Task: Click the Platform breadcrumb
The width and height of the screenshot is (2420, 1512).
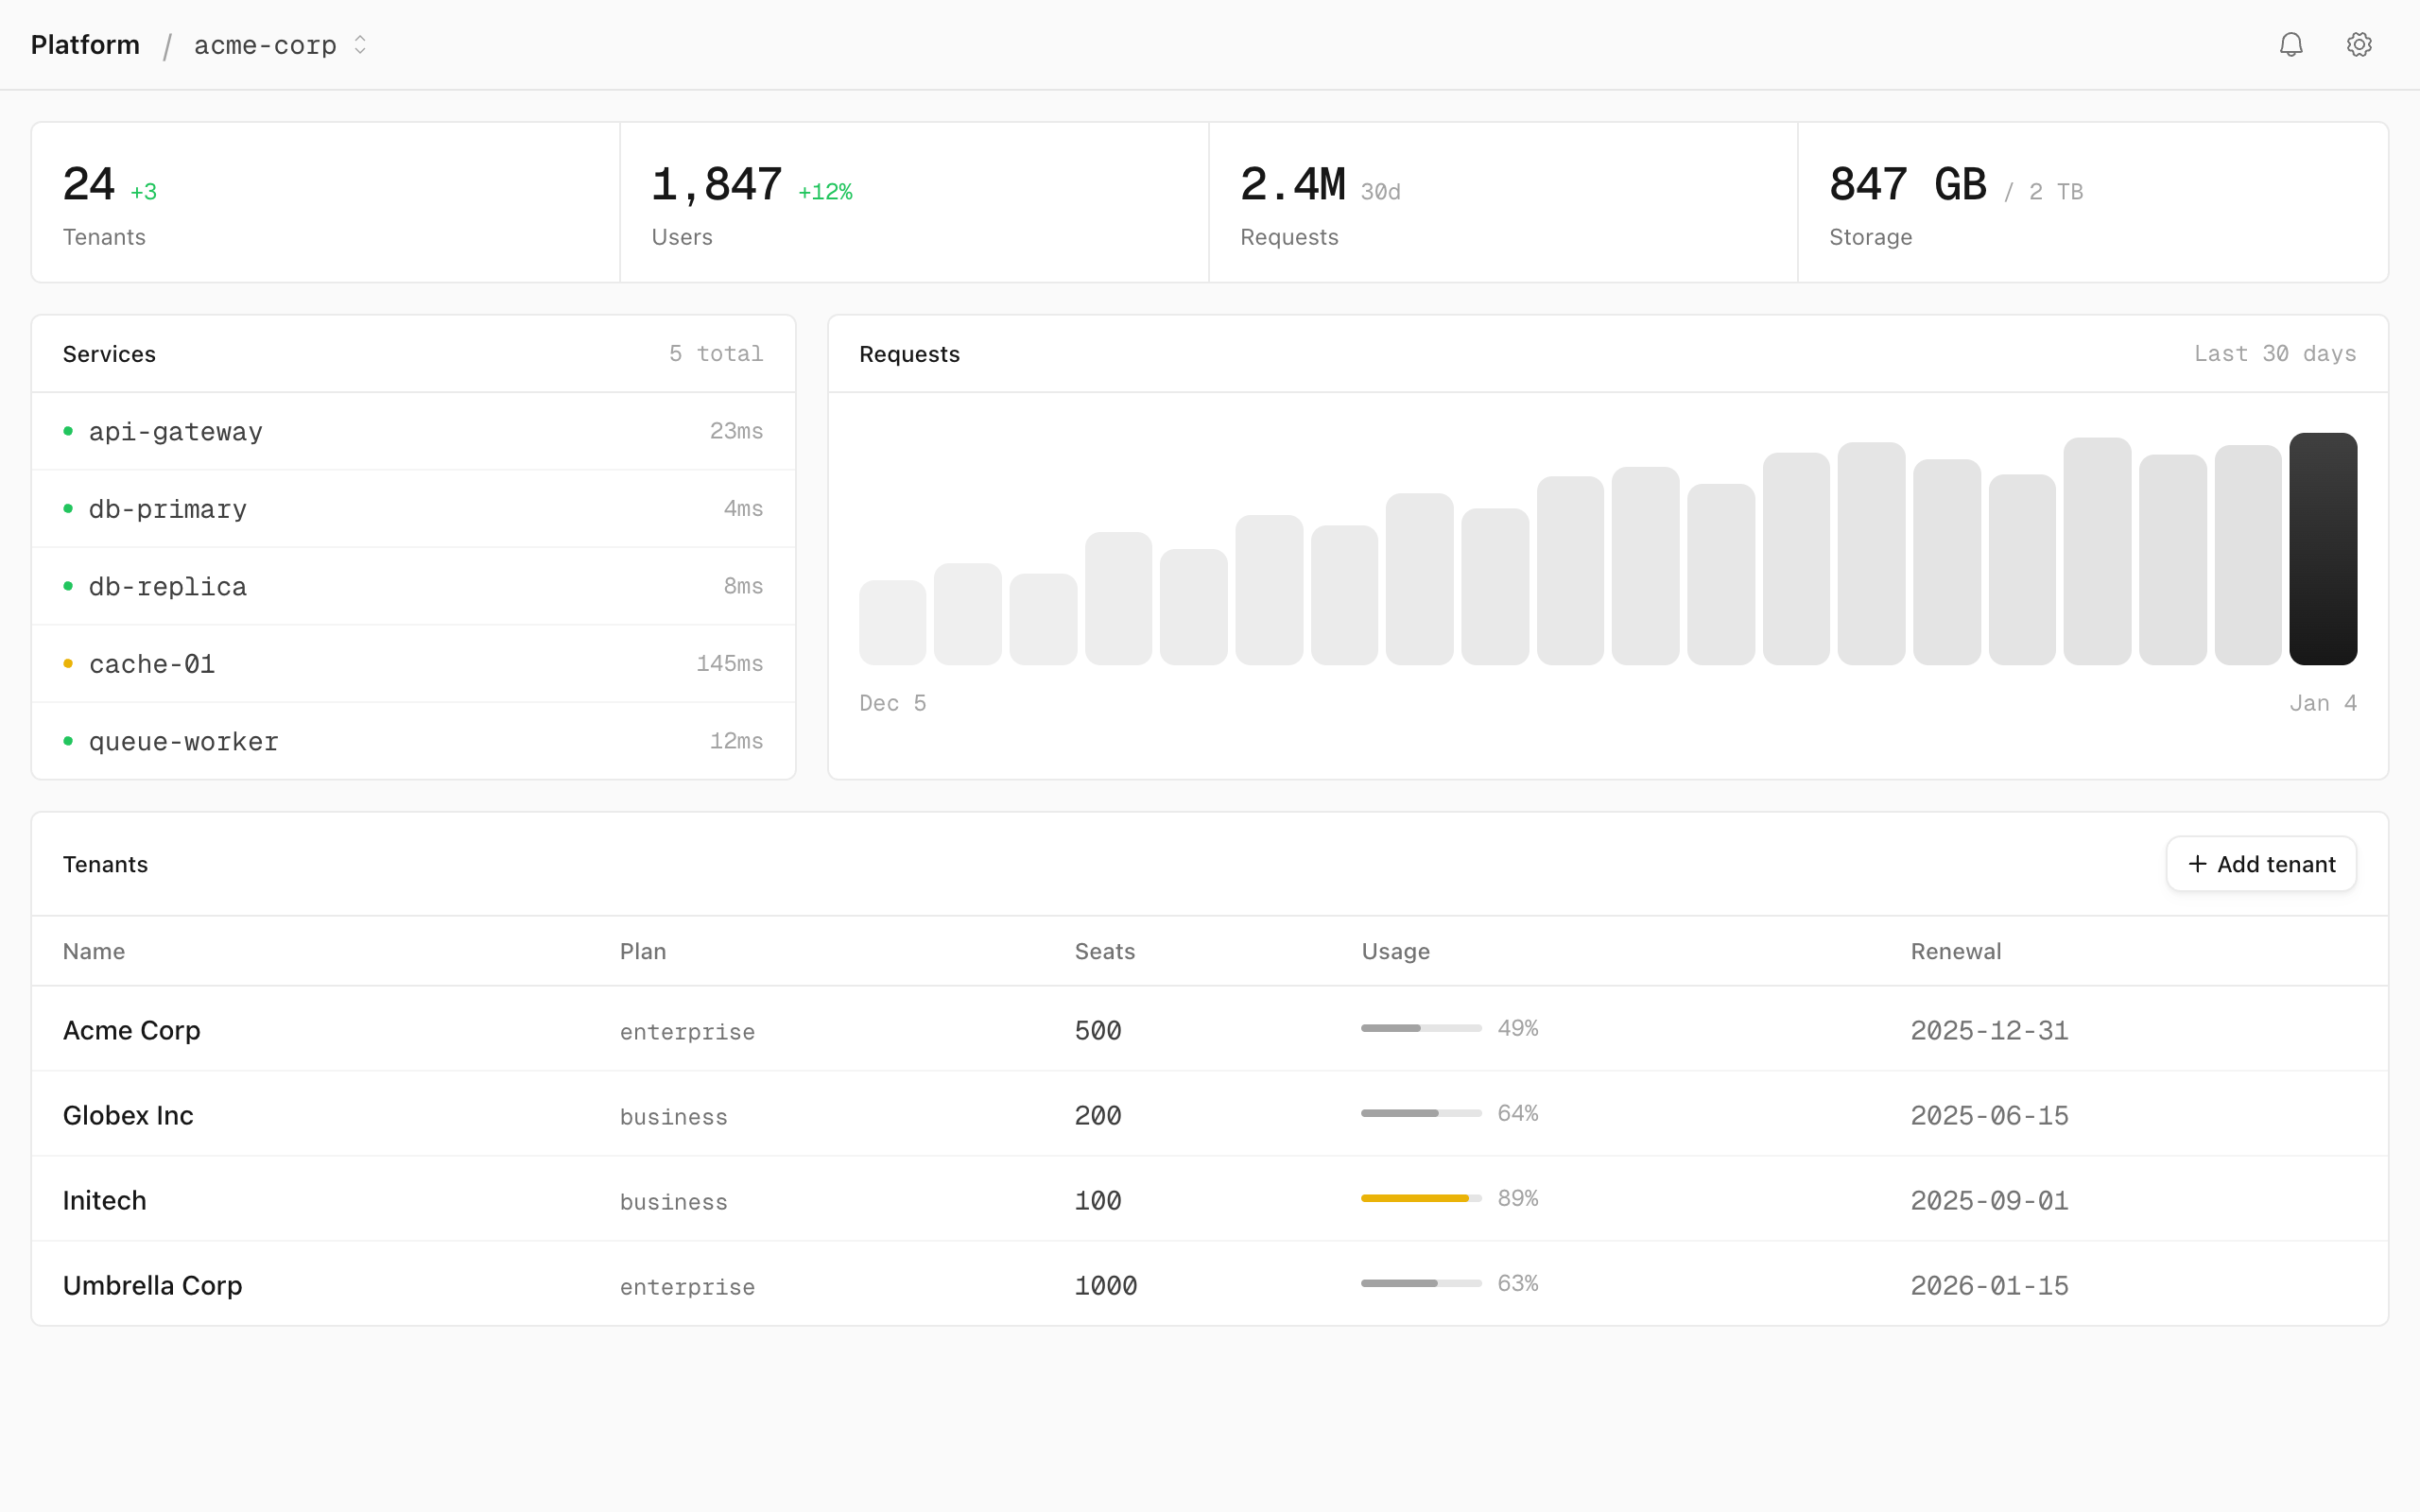Action: click(85, 44)
